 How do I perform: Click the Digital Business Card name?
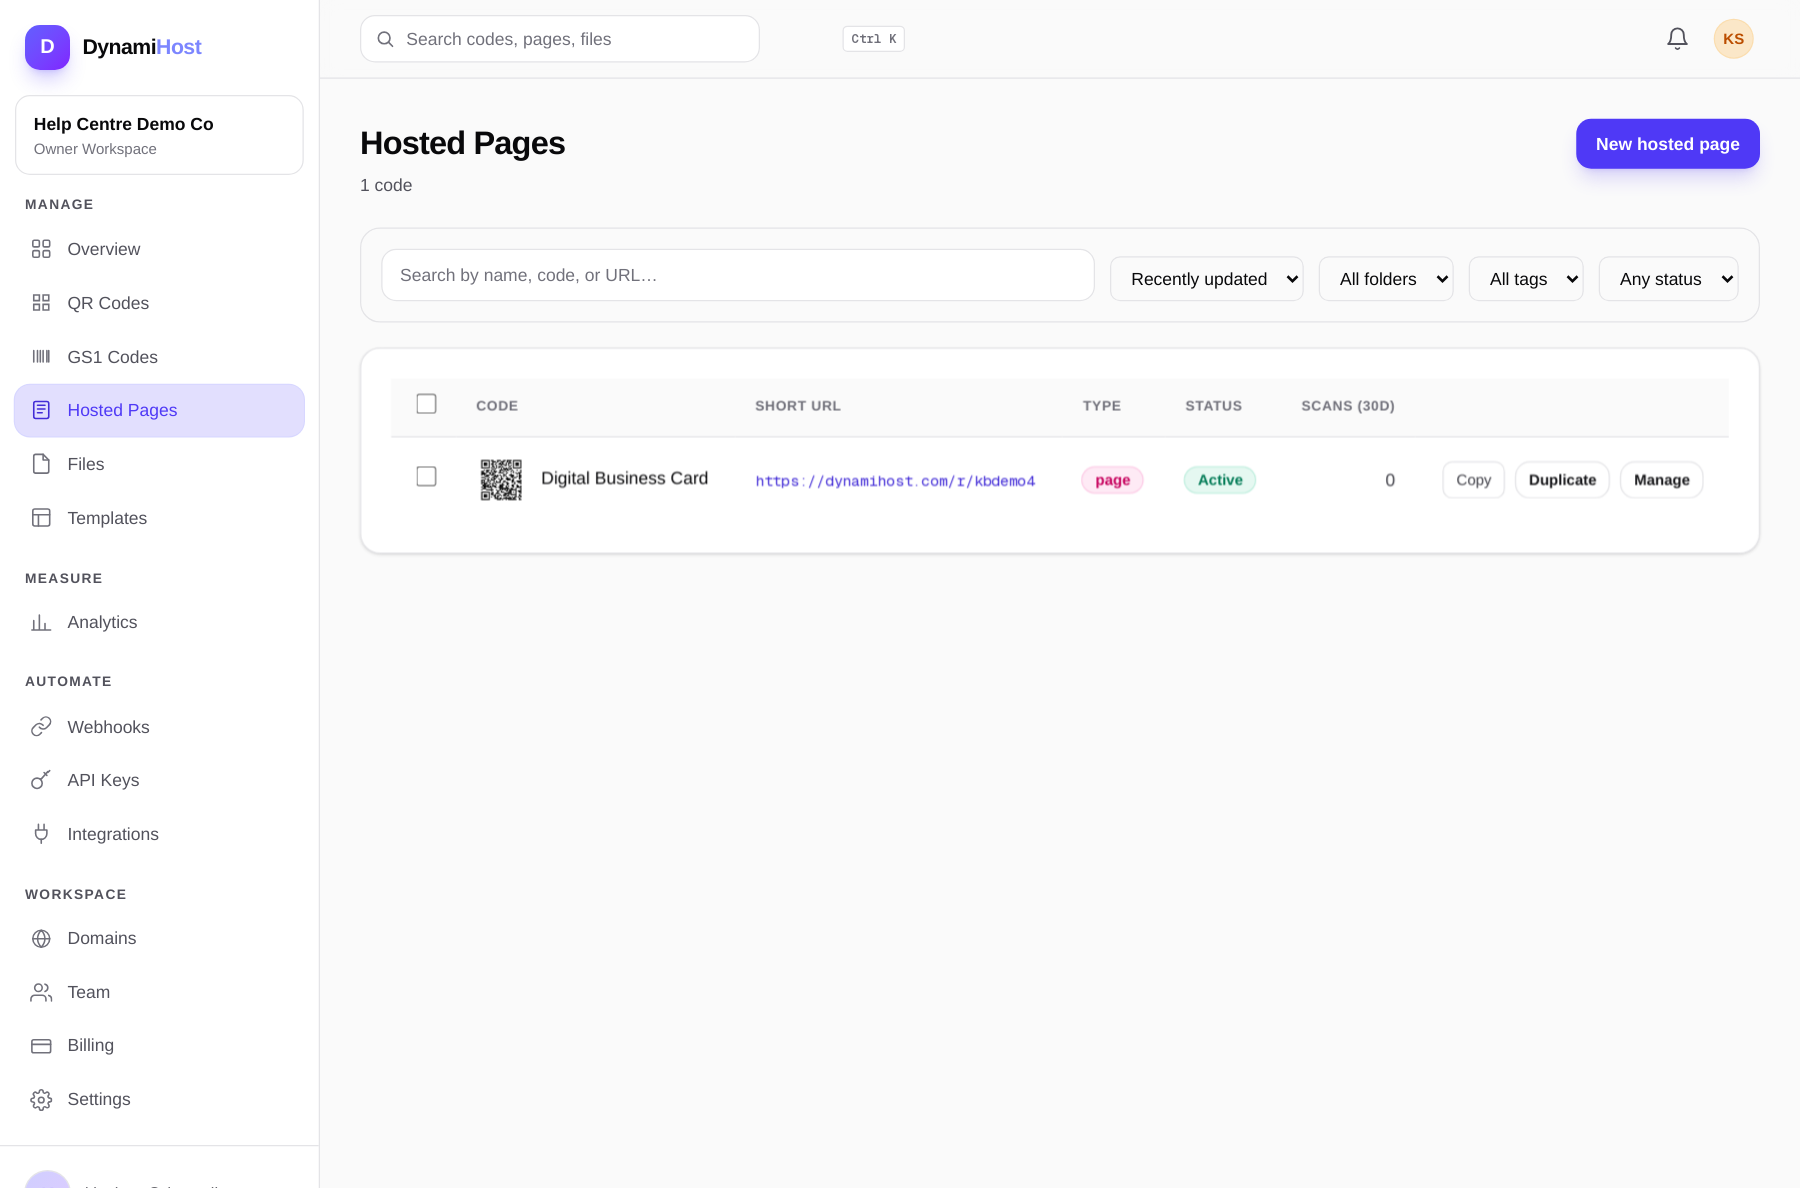click(624, 478)
